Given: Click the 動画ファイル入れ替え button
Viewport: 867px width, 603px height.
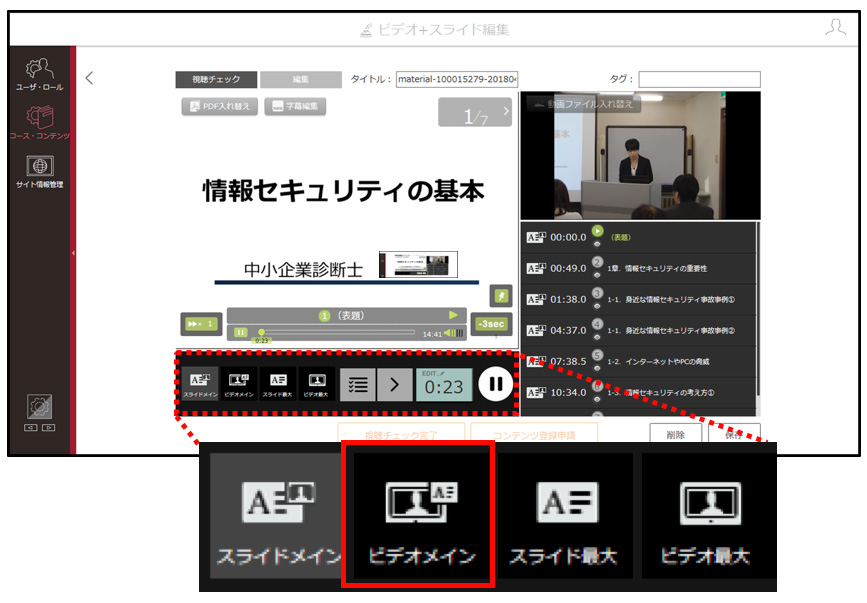Looking at the screenshot, I should (584, 104).
